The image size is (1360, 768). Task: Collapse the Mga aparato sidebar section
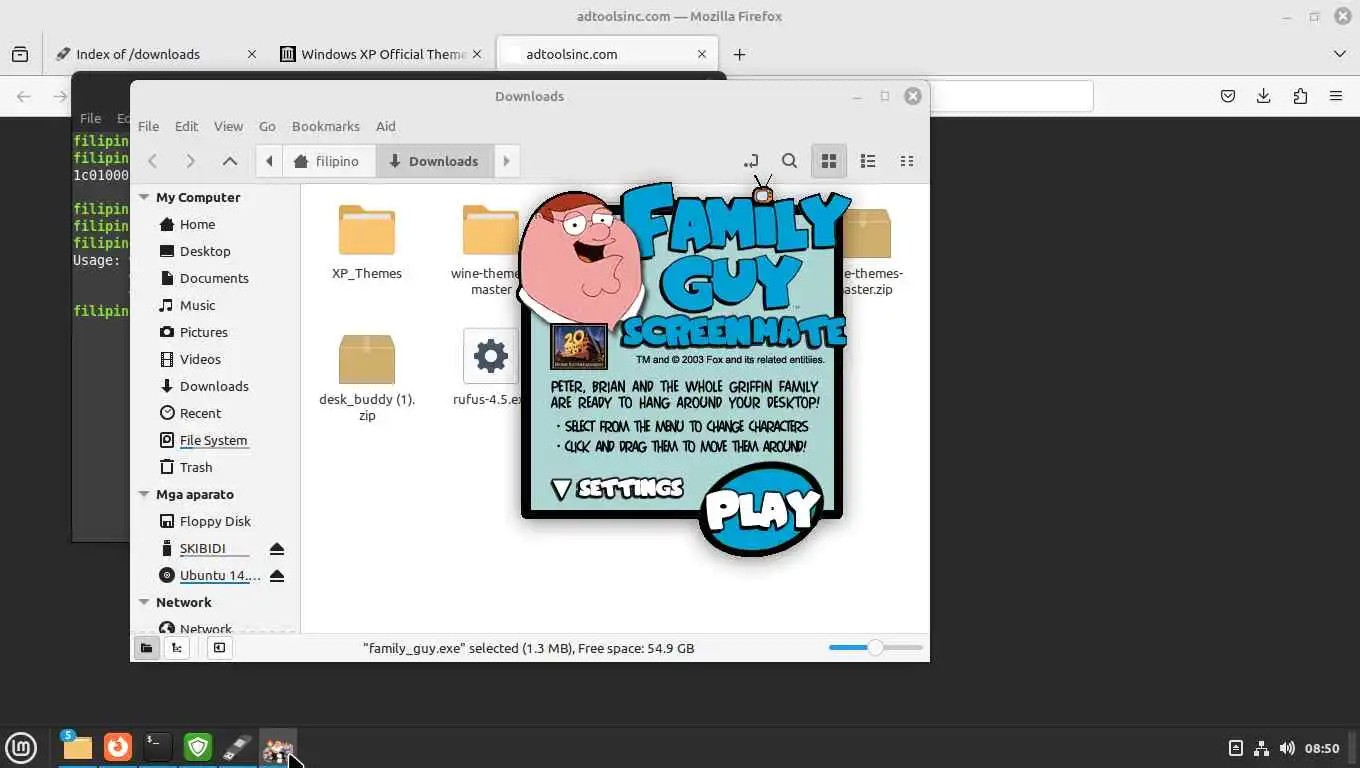pyautogui.click(x=144, y=495)
